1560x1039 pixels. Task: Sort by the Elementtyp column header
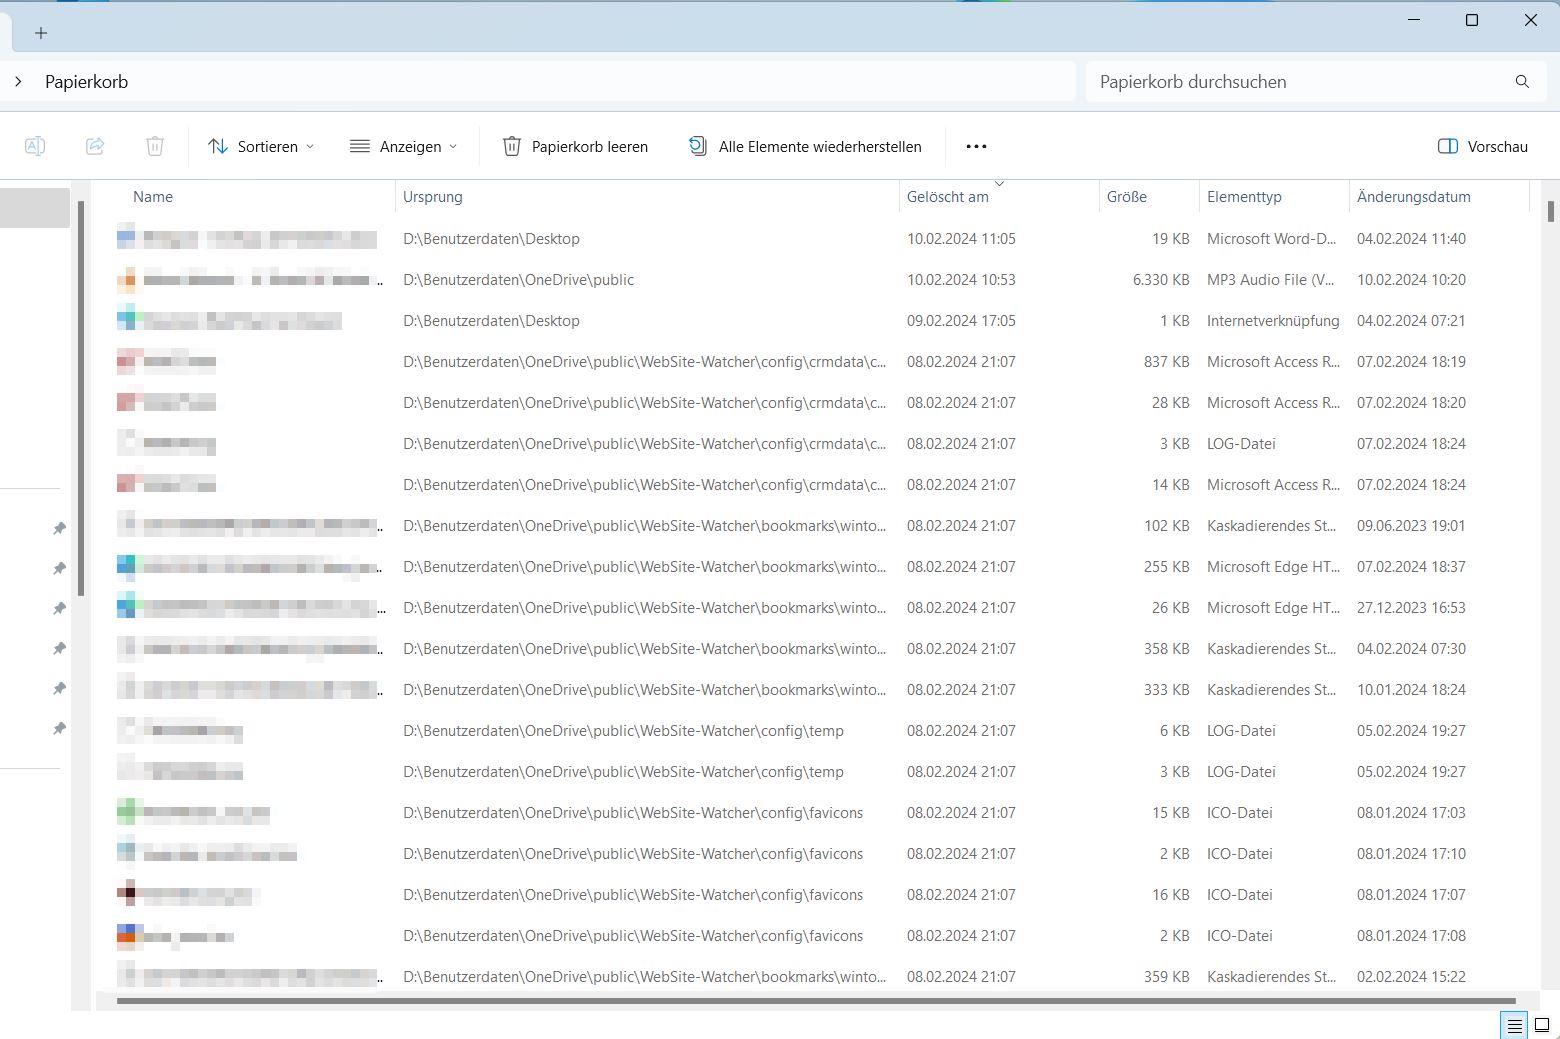1244,197
